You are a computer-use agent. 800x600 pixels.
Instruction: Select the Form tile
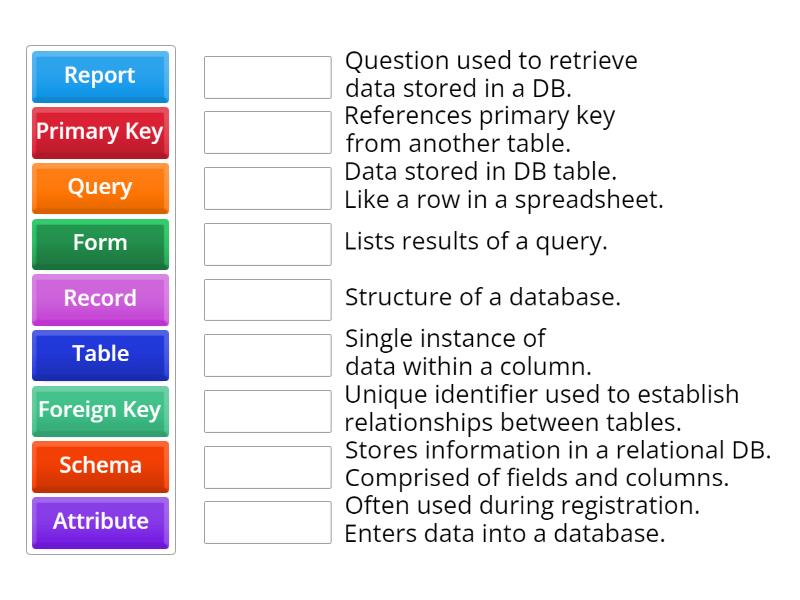[x=99, y=244]
